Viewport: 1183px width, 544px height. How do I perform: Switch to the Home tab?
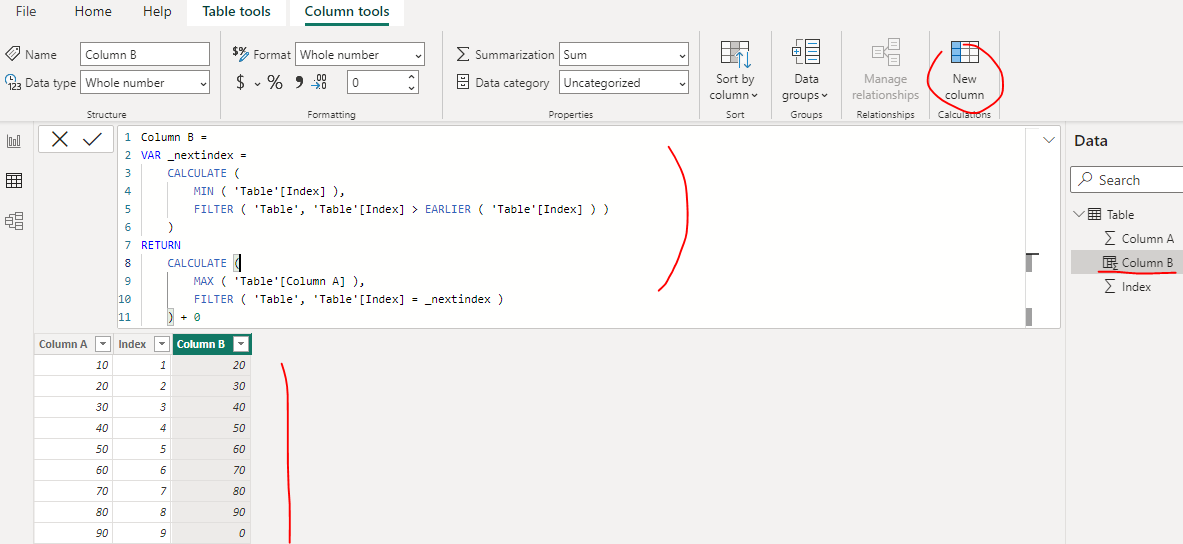[x=93, y=12]
